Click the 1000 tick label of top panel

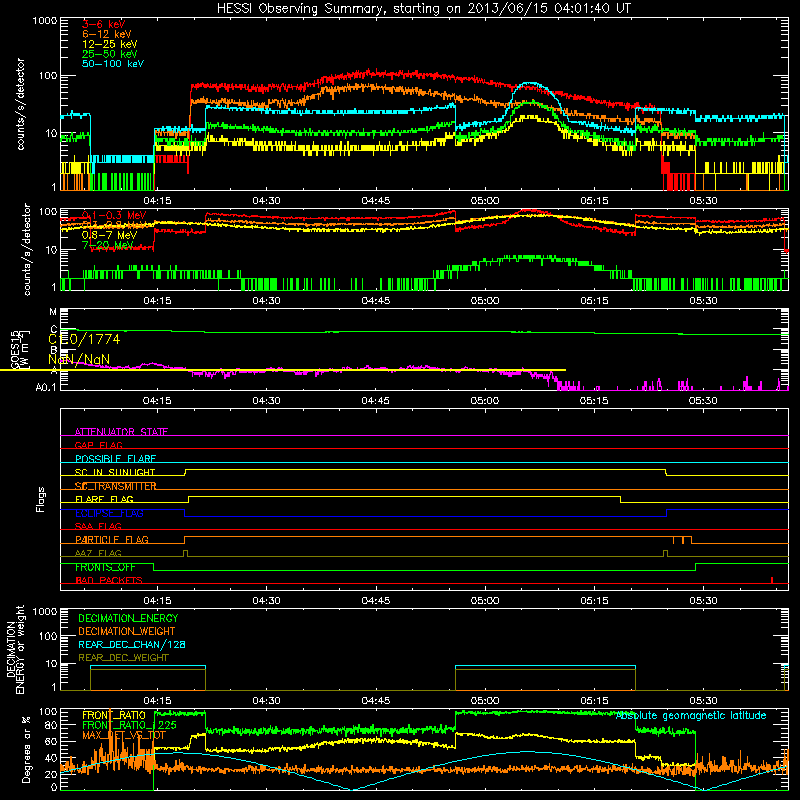[x=45, y=21]
